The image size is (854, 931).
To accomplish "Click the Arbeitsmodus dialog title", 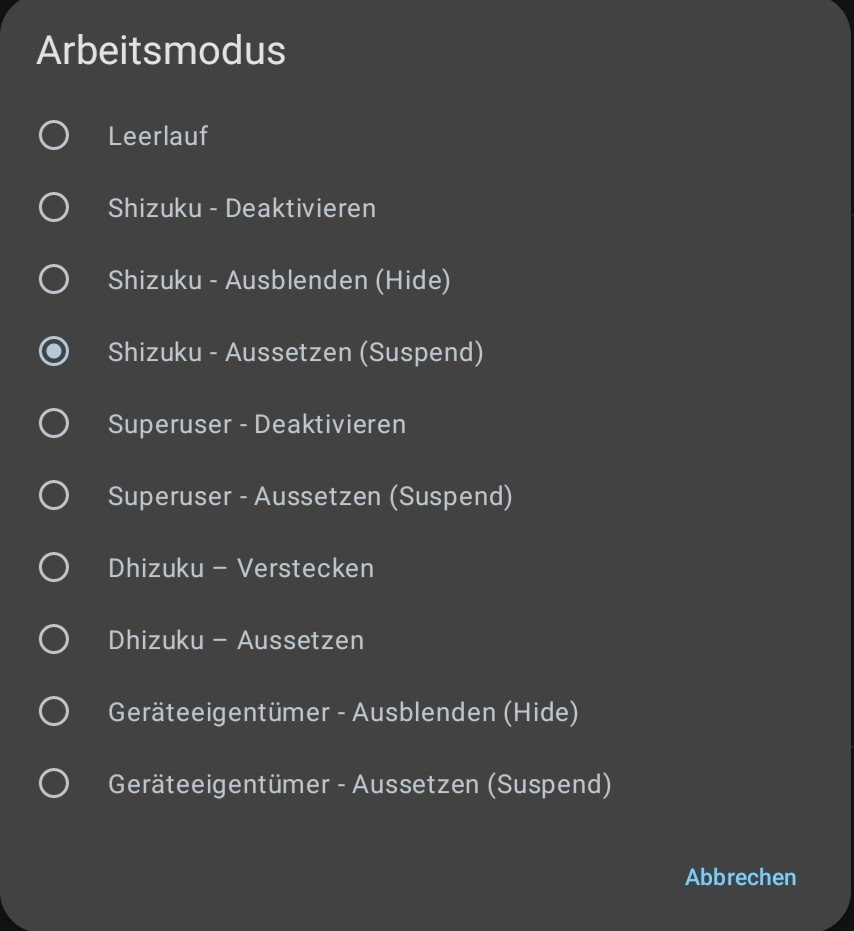I will (161, 51).
